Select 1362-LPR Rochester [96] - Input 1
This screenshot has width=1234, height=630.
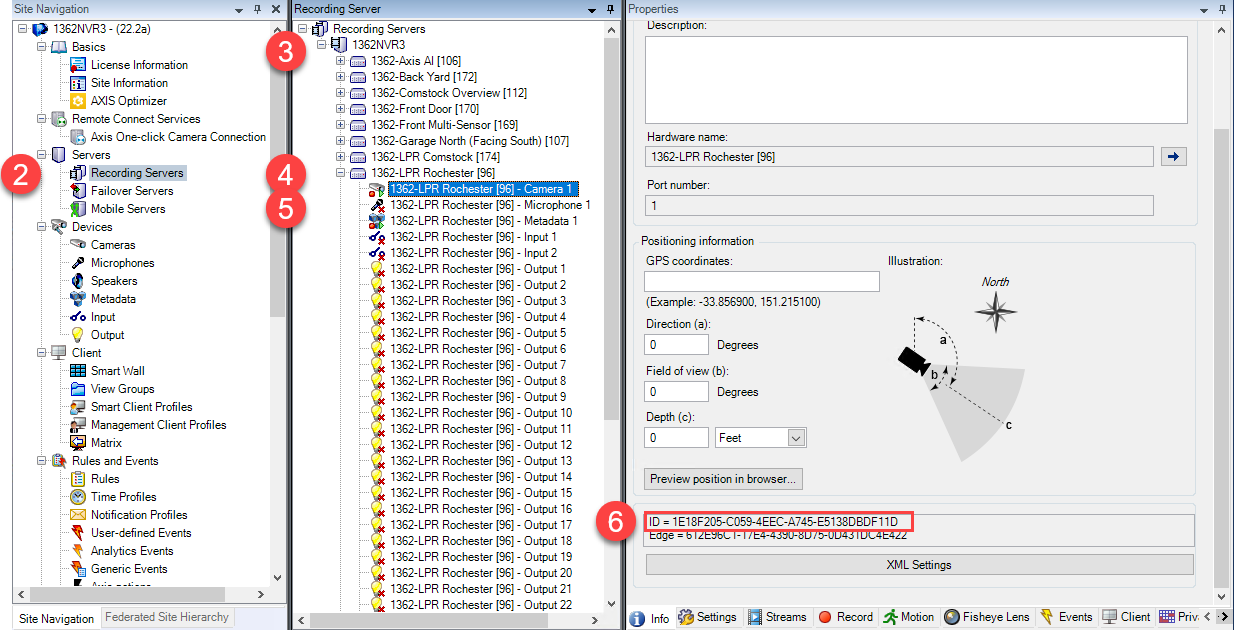click(x=473, y=237)
